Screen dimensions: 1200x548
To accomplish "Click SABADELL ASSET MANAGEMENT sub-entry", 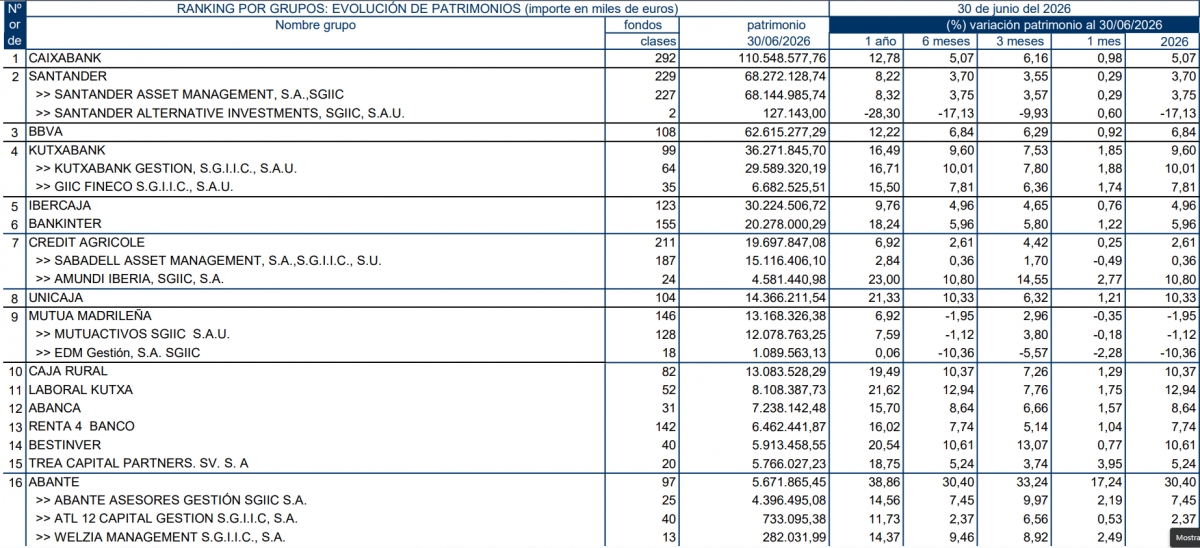I will coord(208,261).
